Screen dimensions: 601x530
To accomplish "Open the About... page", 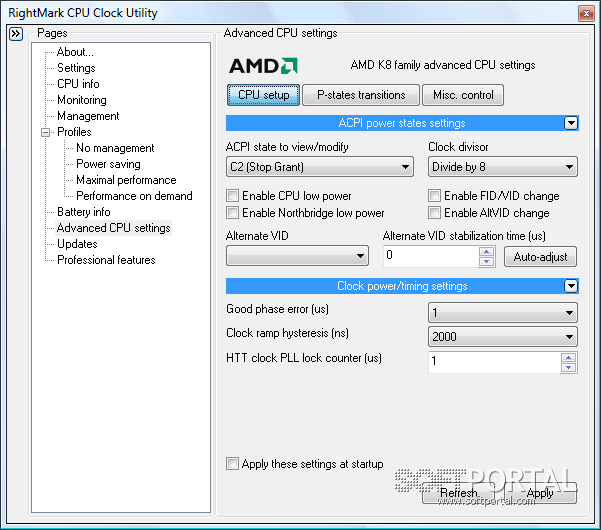I will (75, 52).
